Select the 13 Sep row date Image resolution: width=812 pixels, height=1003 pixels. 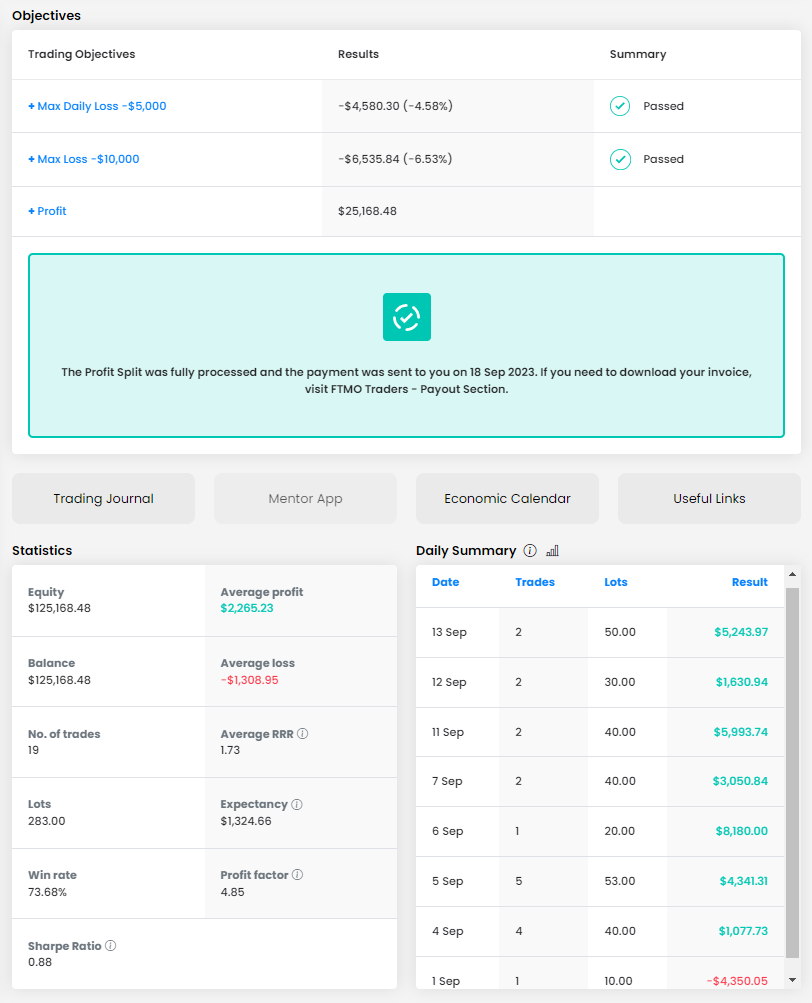[x=449, y=632]
